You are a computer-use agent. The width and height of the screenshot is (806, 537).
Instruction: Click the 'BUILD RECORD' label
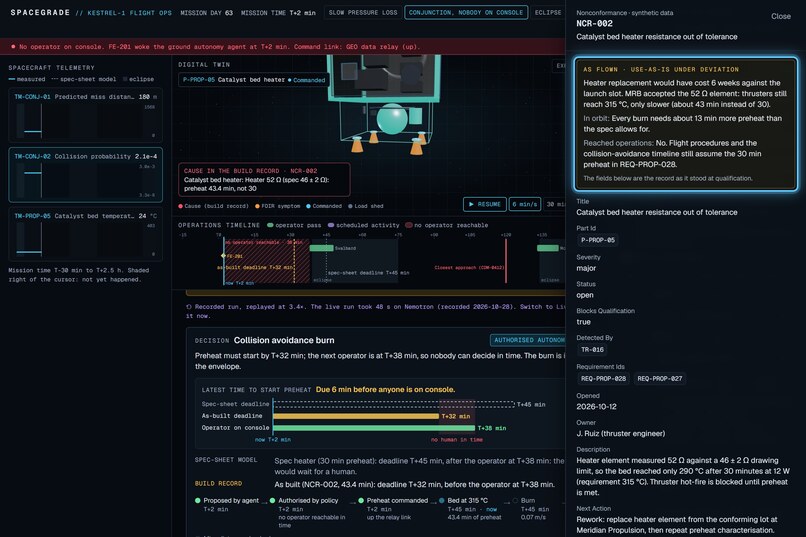[x=218, y=484]
